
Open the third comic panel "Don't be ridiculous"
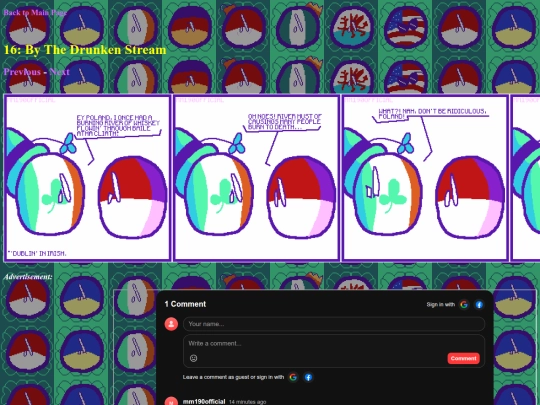pyautogui.click(x=425, y=178)
